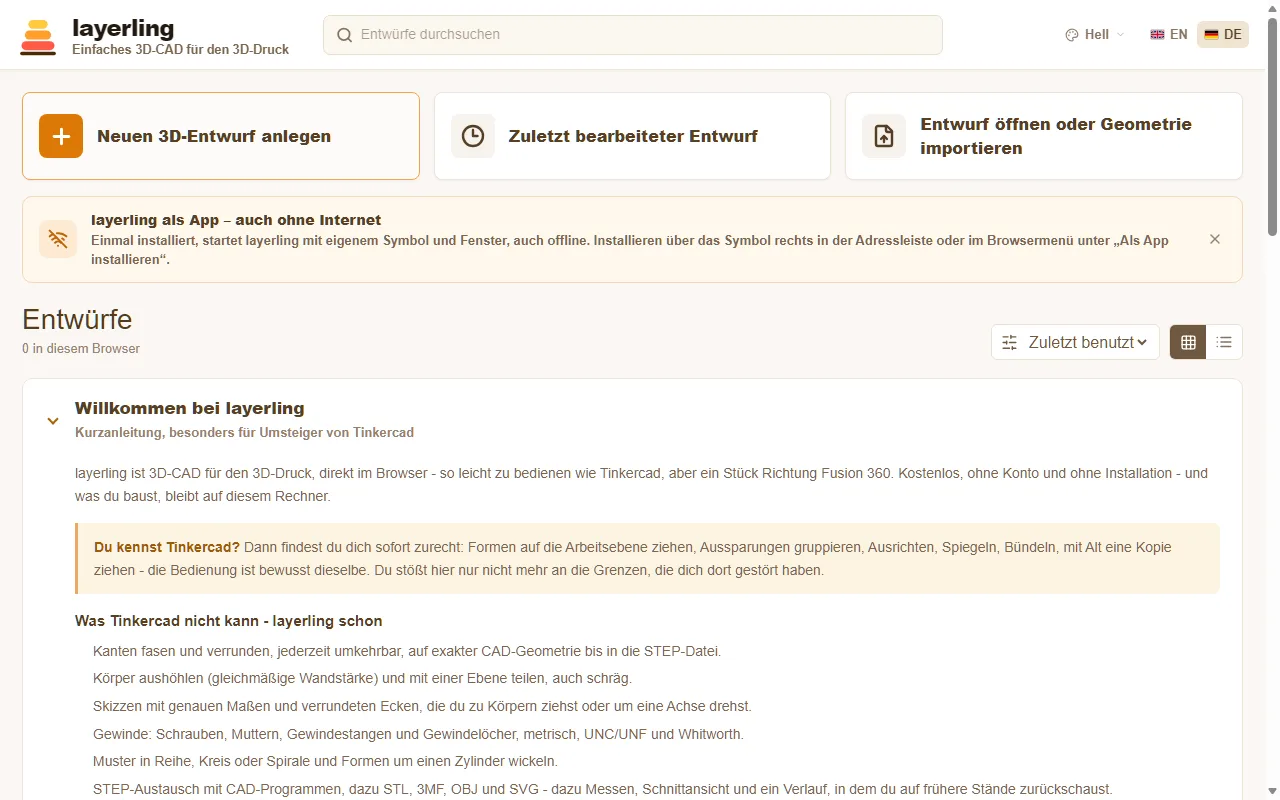Click the orange plus icon for new design
This screenshot has height=800, width=1280.
click(x=61, y=136)
